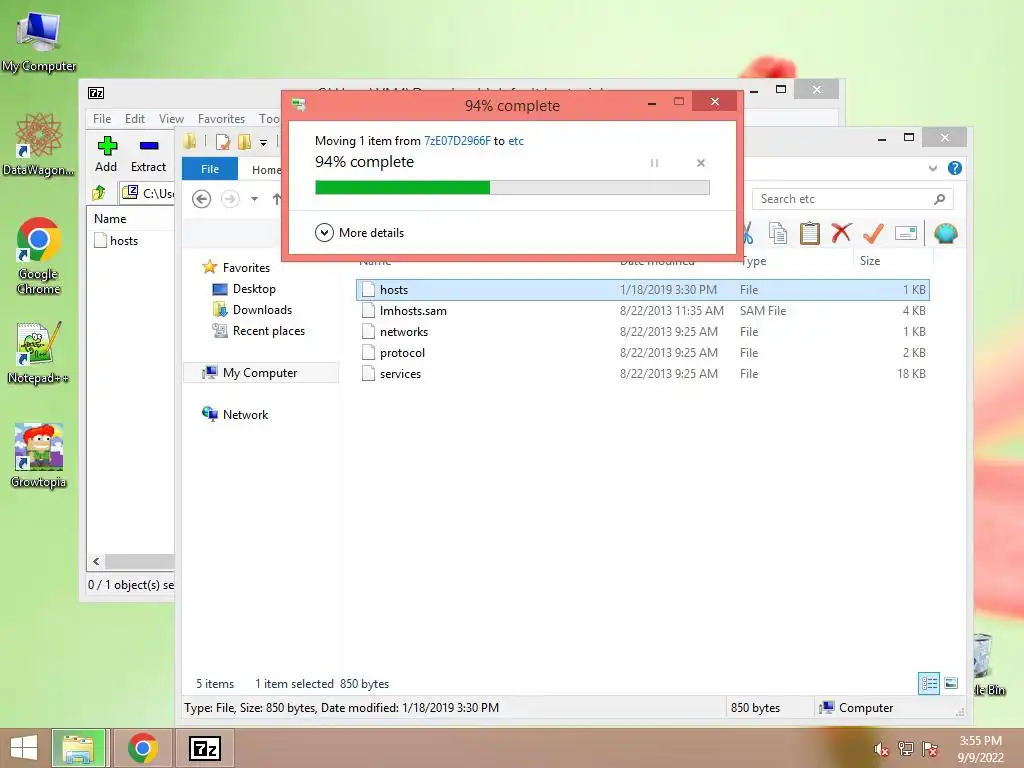Open the Home ribbon tab
1024x768 pixels.
[266, 170]
